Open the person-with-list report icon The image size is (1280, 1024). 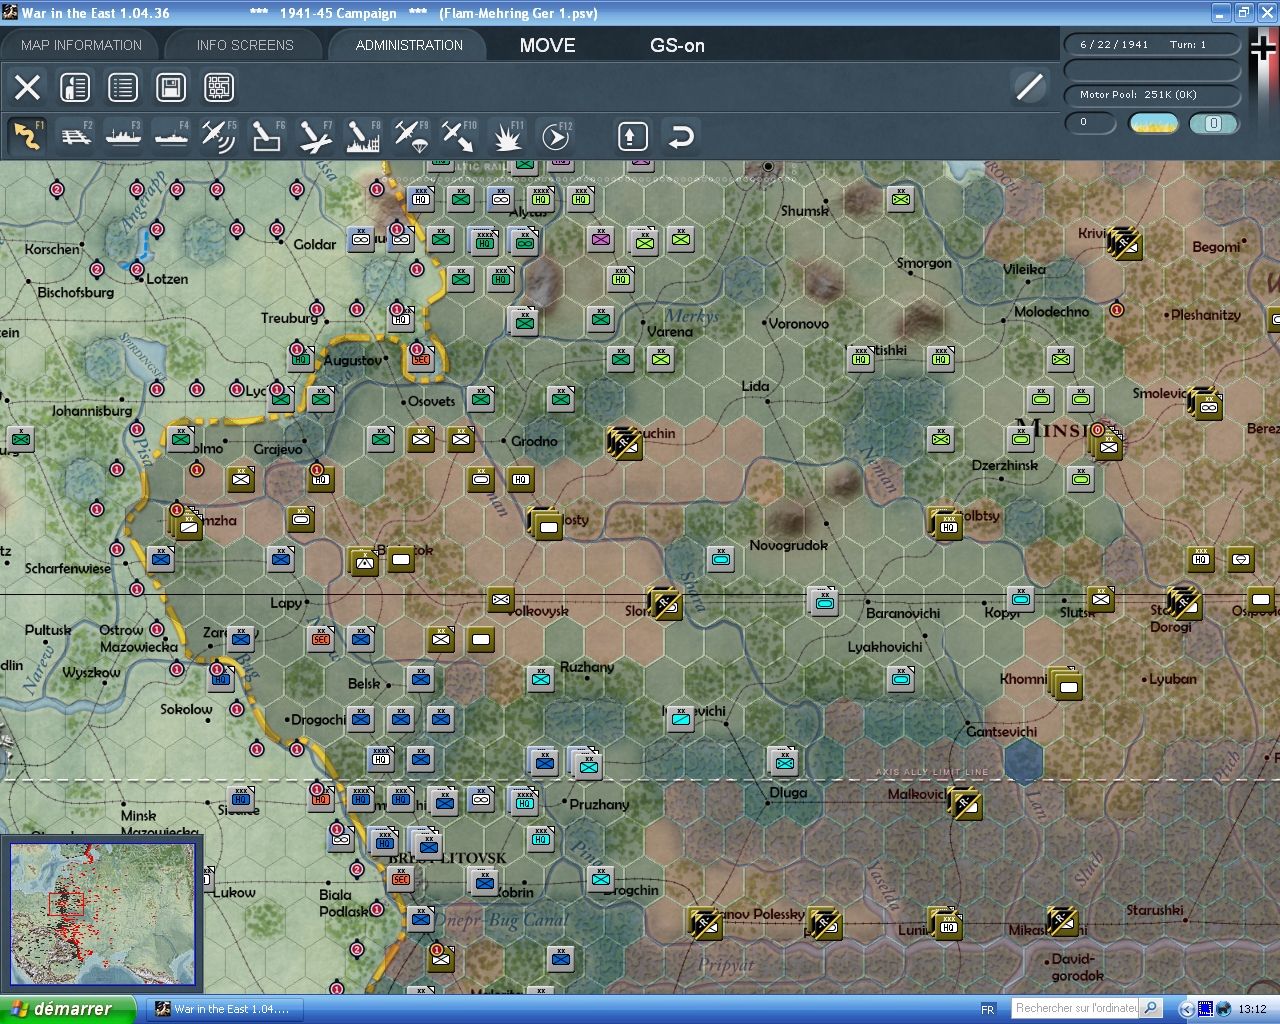click(x=75, y=87)
